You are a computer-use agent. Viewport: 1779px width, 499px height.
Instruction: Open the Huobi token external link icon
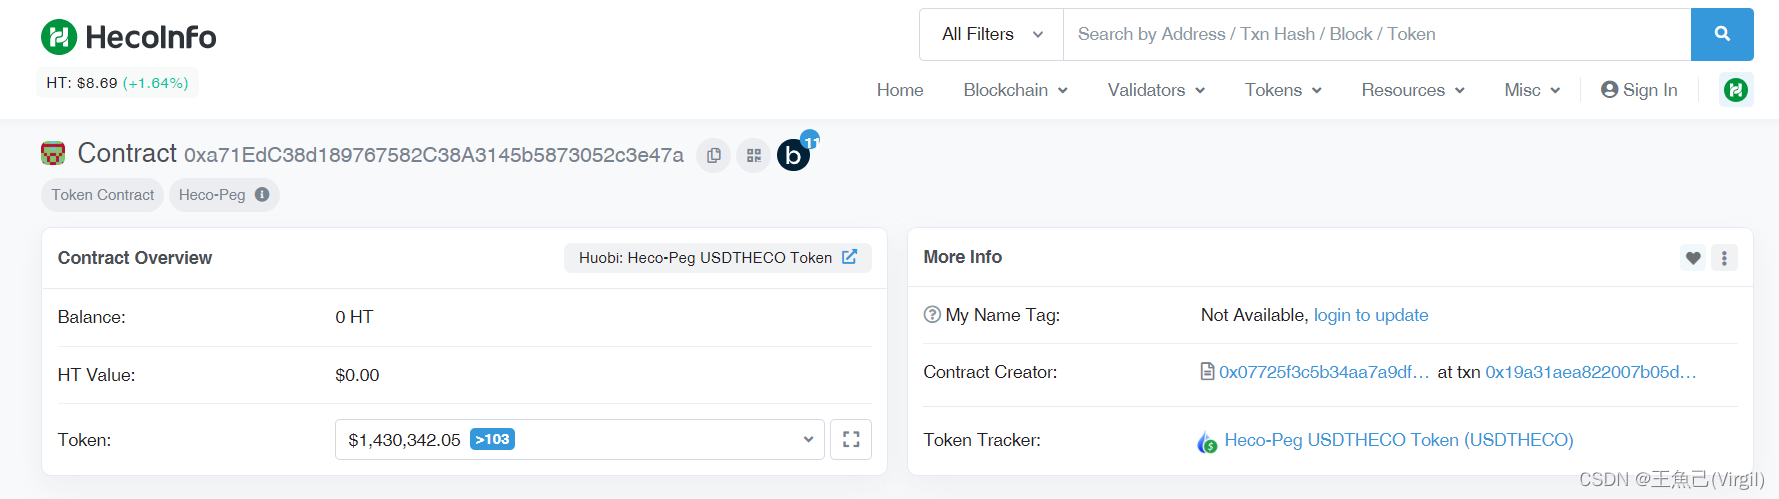(849, 257)
